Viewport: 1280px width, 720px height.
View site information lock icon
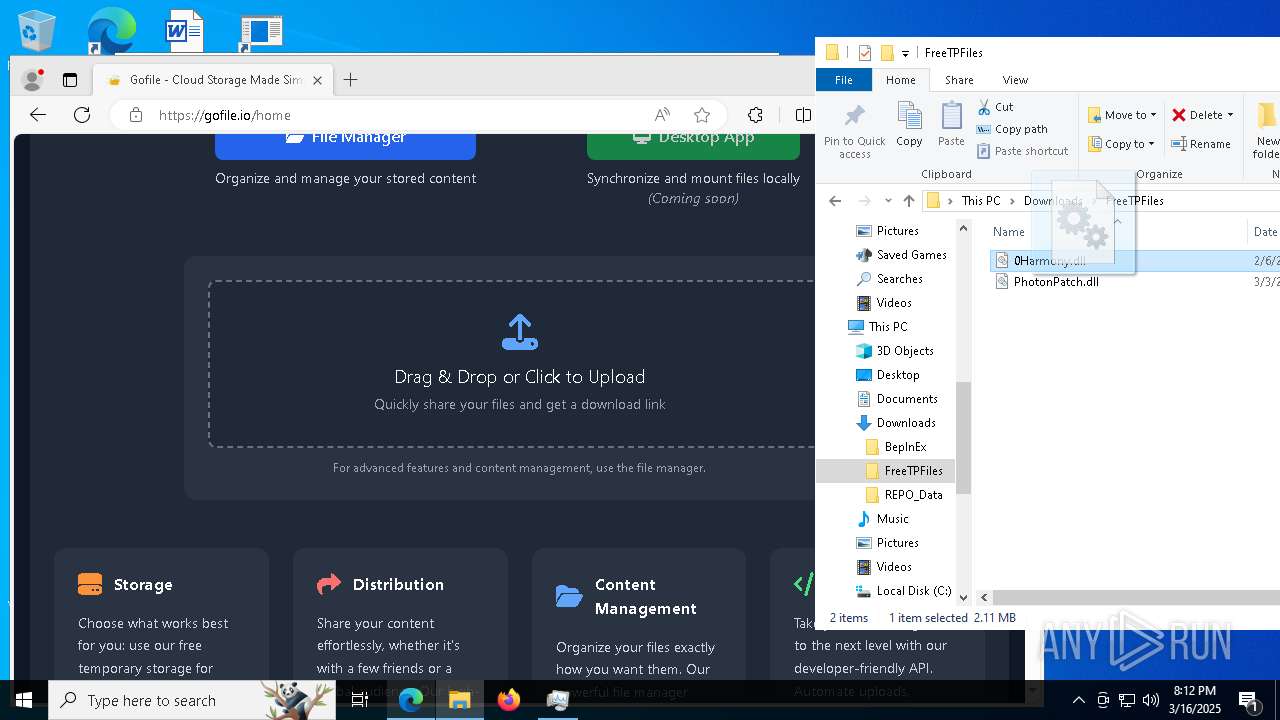[x=136, y=115]
